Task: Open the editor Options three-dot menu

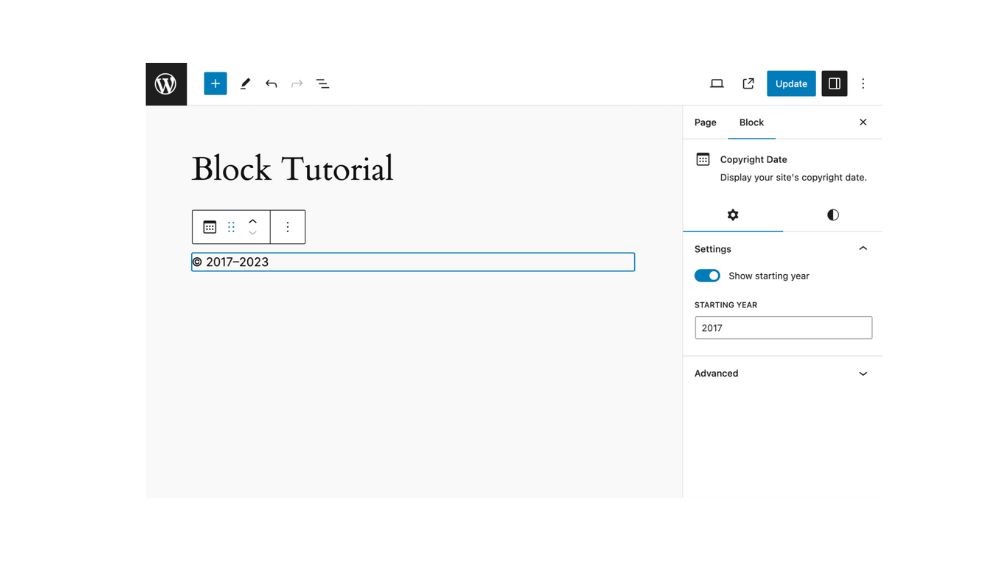Action: [x=863, y=84]
